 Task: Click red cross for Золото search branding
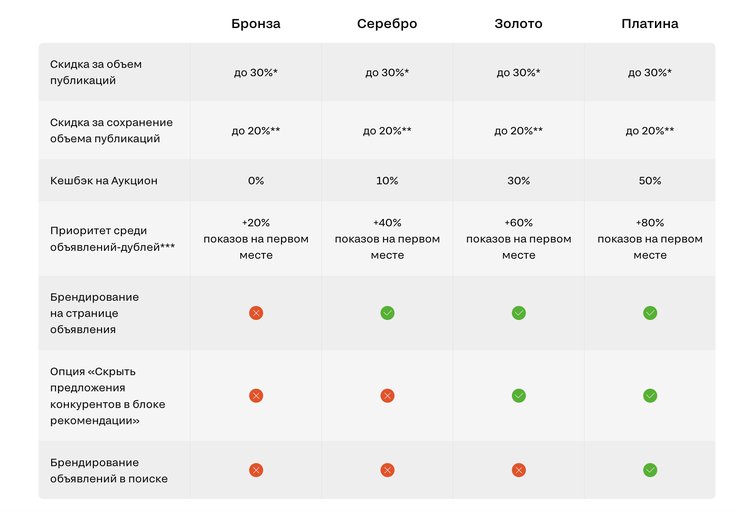pos(519,470)
